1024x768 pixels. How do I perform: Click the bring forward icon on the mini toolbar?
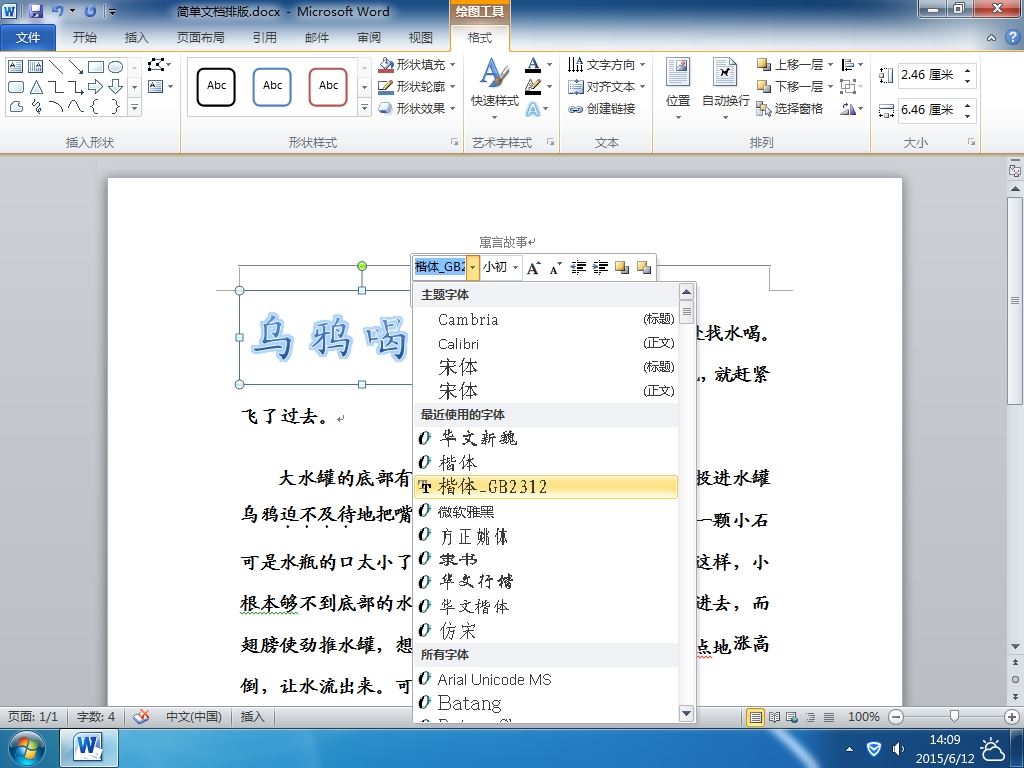click(x=622, y=268)
